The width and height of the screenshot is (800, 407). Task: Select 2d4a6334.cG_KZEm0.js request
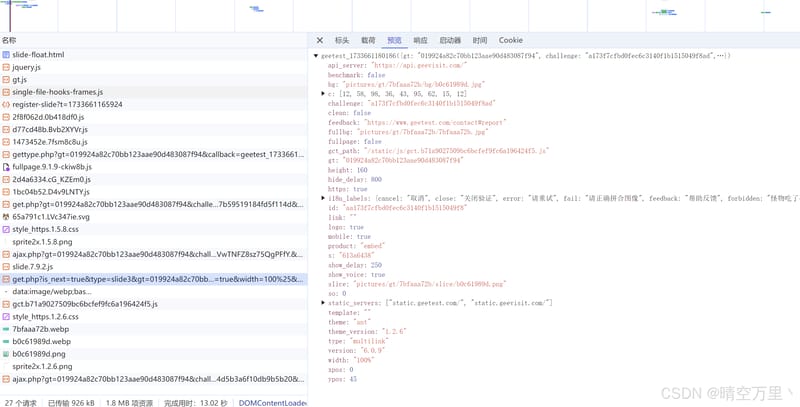pyautogui.click(x=154, y=180)
